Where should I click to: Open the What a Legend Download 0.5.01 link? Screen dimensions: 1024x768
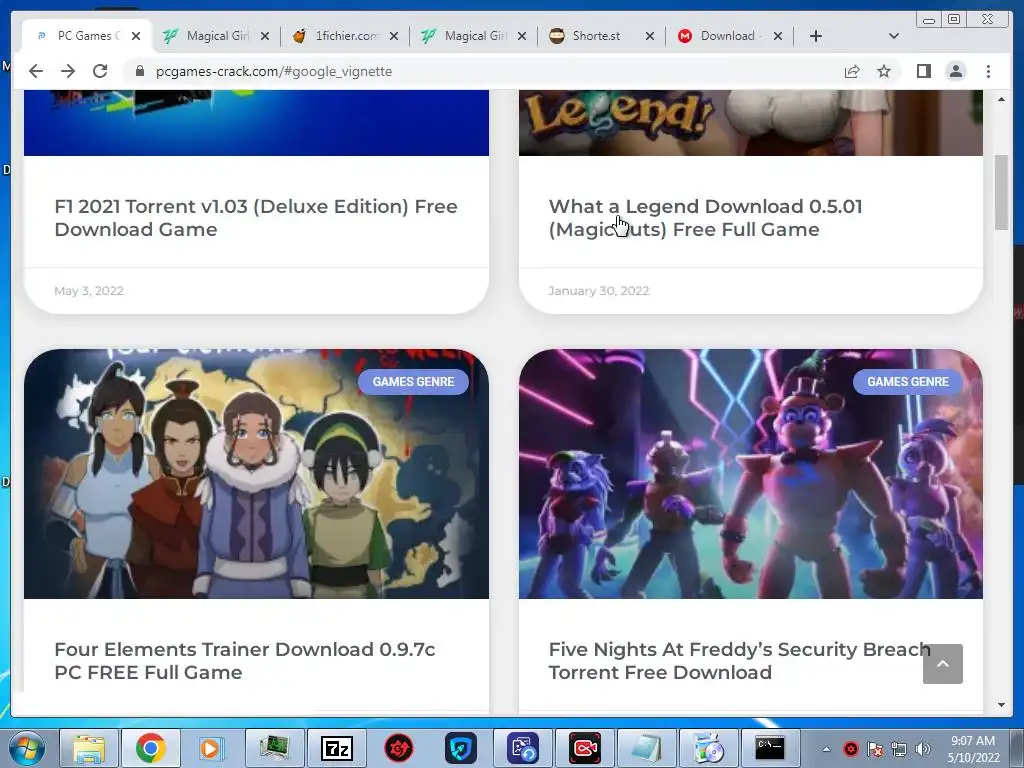click(705, 217)
